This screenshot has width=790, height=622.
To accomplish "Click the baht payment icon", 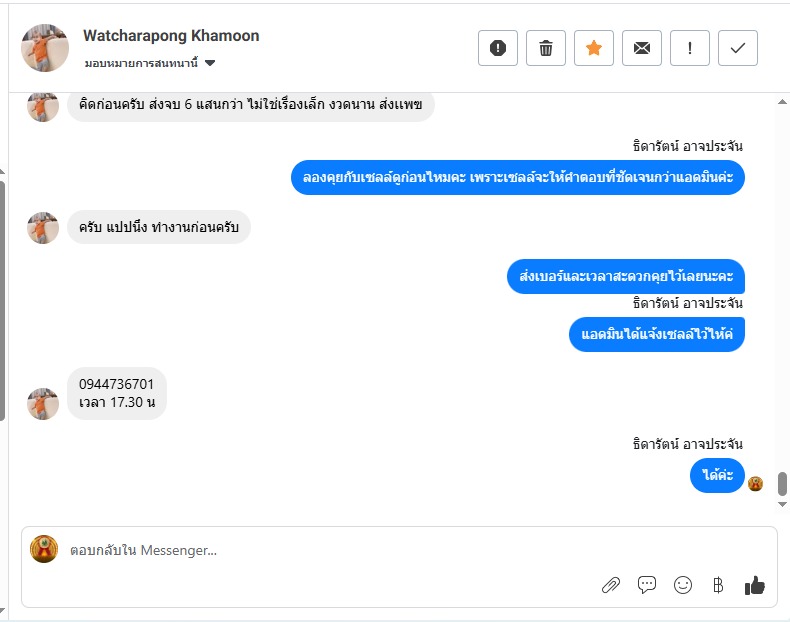I will (718, 585).
